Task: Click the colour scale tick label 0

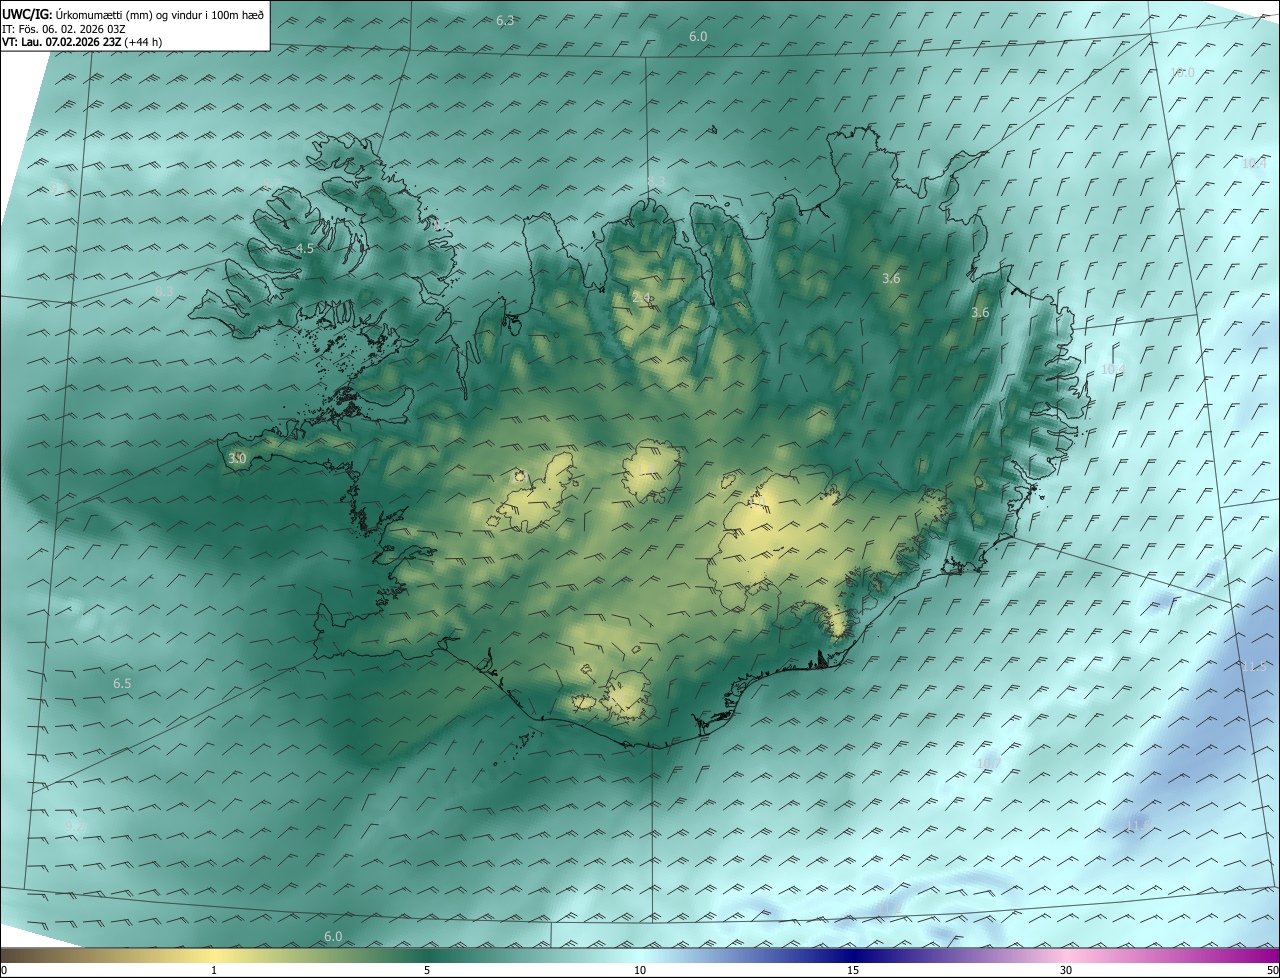Action: click(x=4, y=971)
